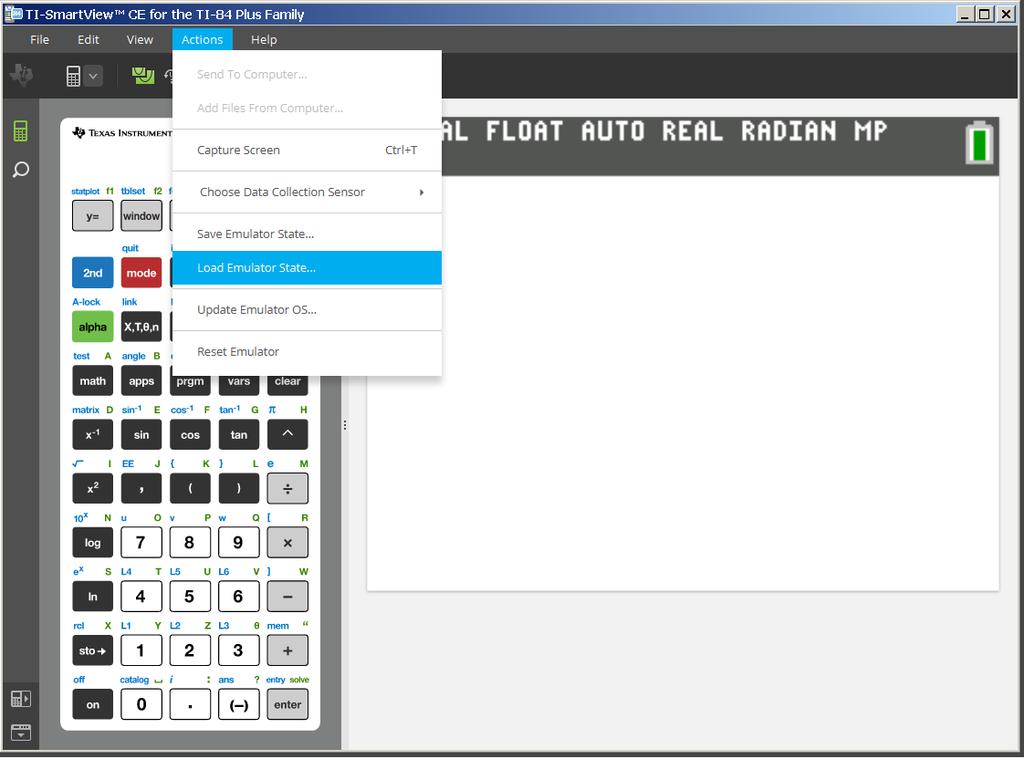Open the Edit menu
This screenshot has height=759, width=1024.
(x=88, y=40)
